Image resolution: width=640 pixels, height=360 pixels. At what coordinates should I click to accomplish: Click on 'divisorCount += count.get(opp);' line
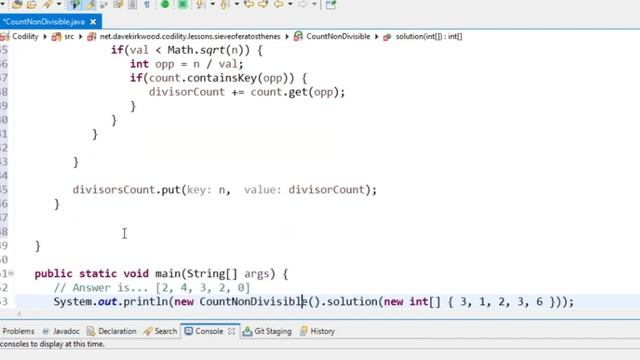(247, 92)
